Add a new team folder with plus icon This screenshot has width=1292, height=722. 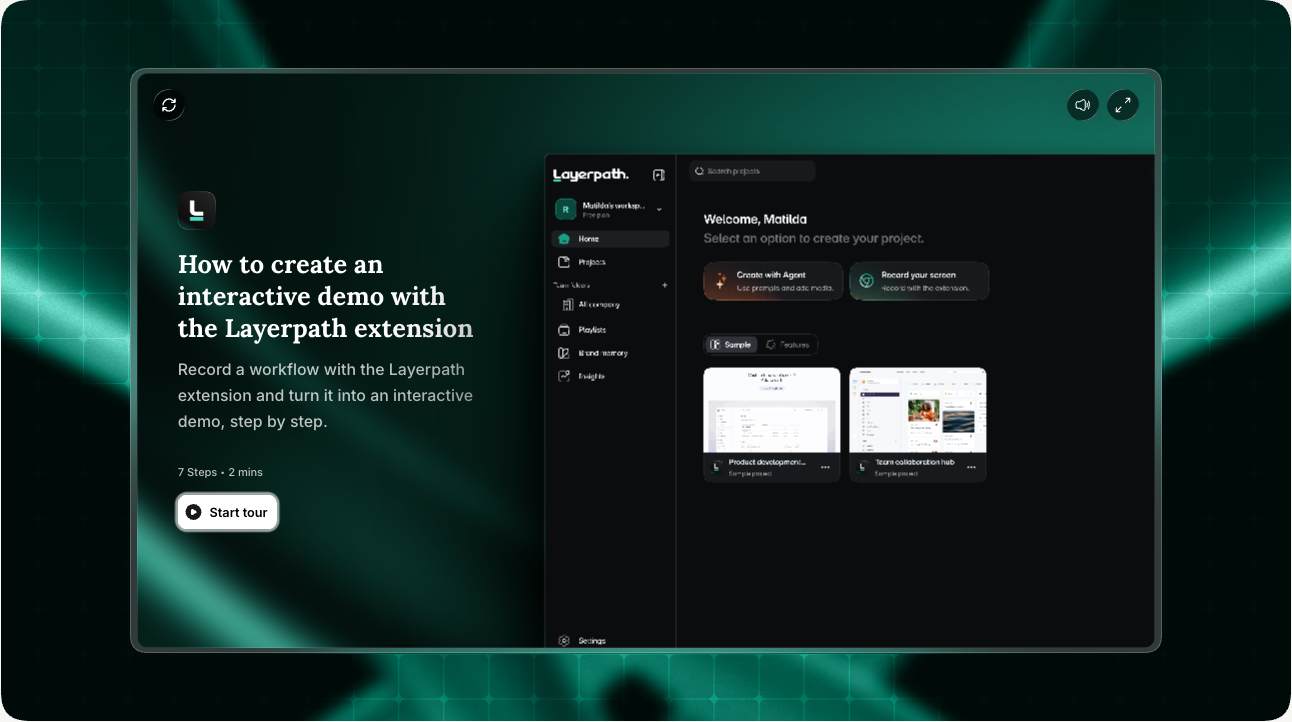(665, 285)
